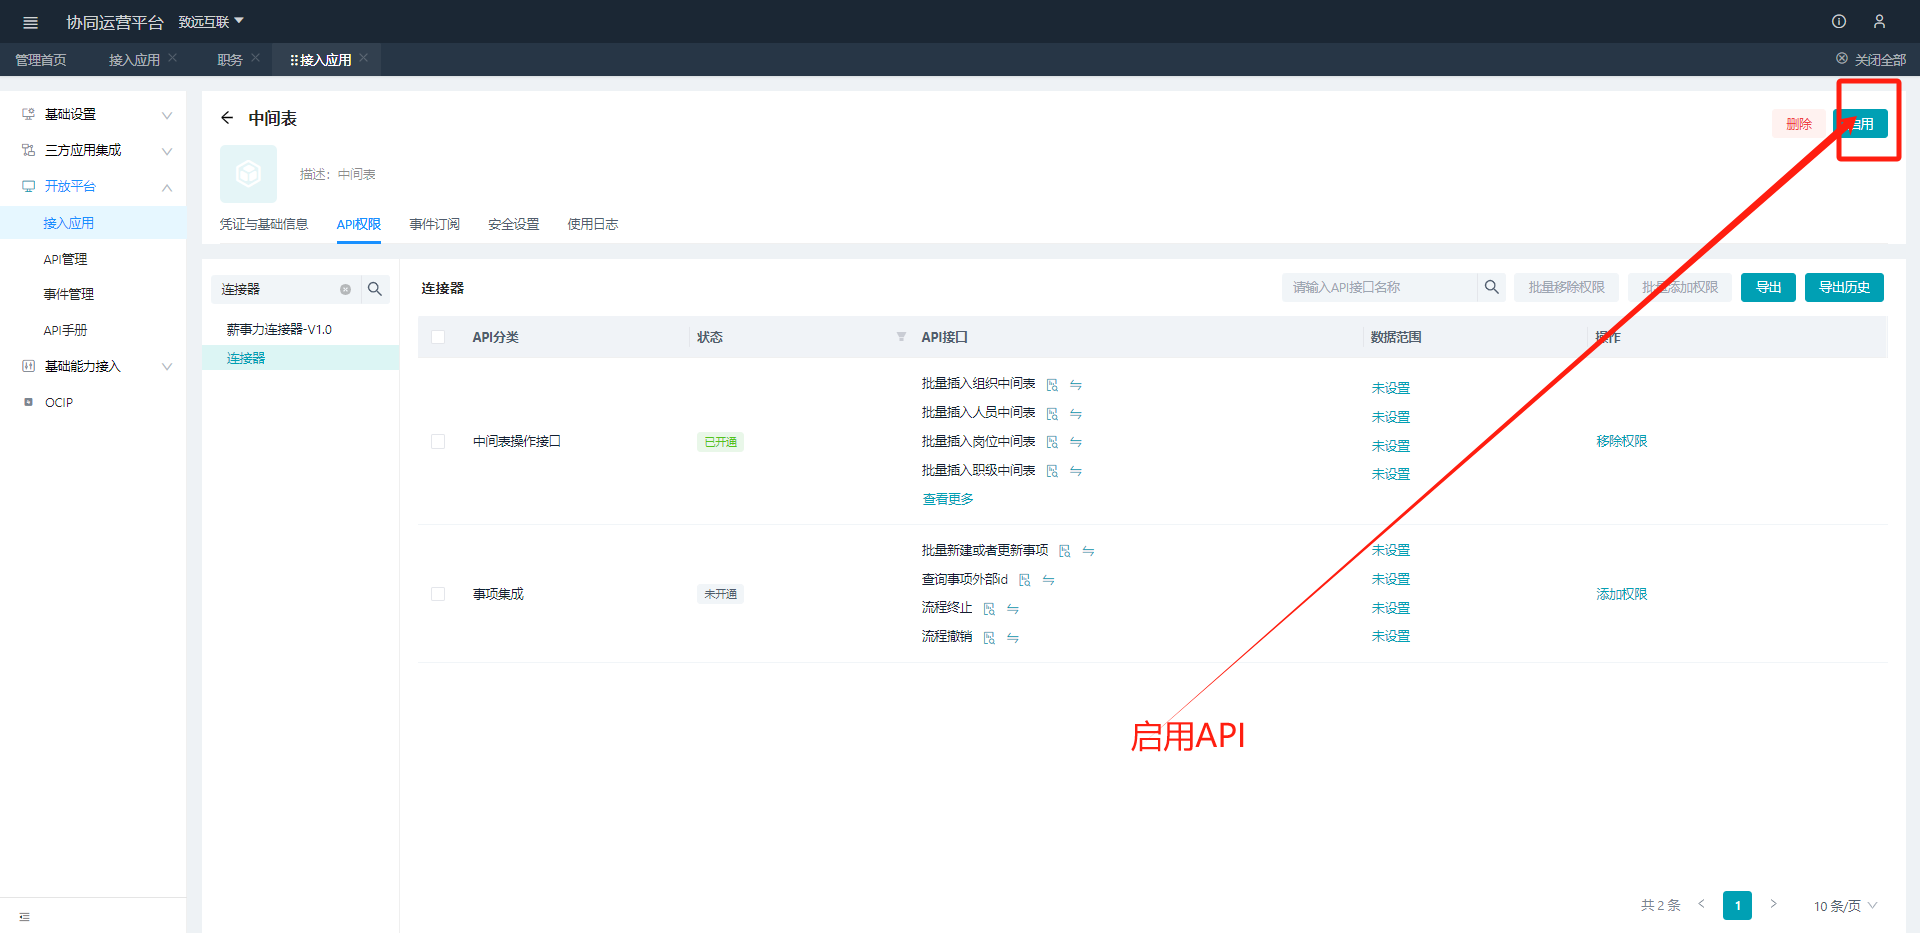The width and height of the screenshot is (1920, 933).
Task: Click the teal 导出 button
Action: 1768,287
